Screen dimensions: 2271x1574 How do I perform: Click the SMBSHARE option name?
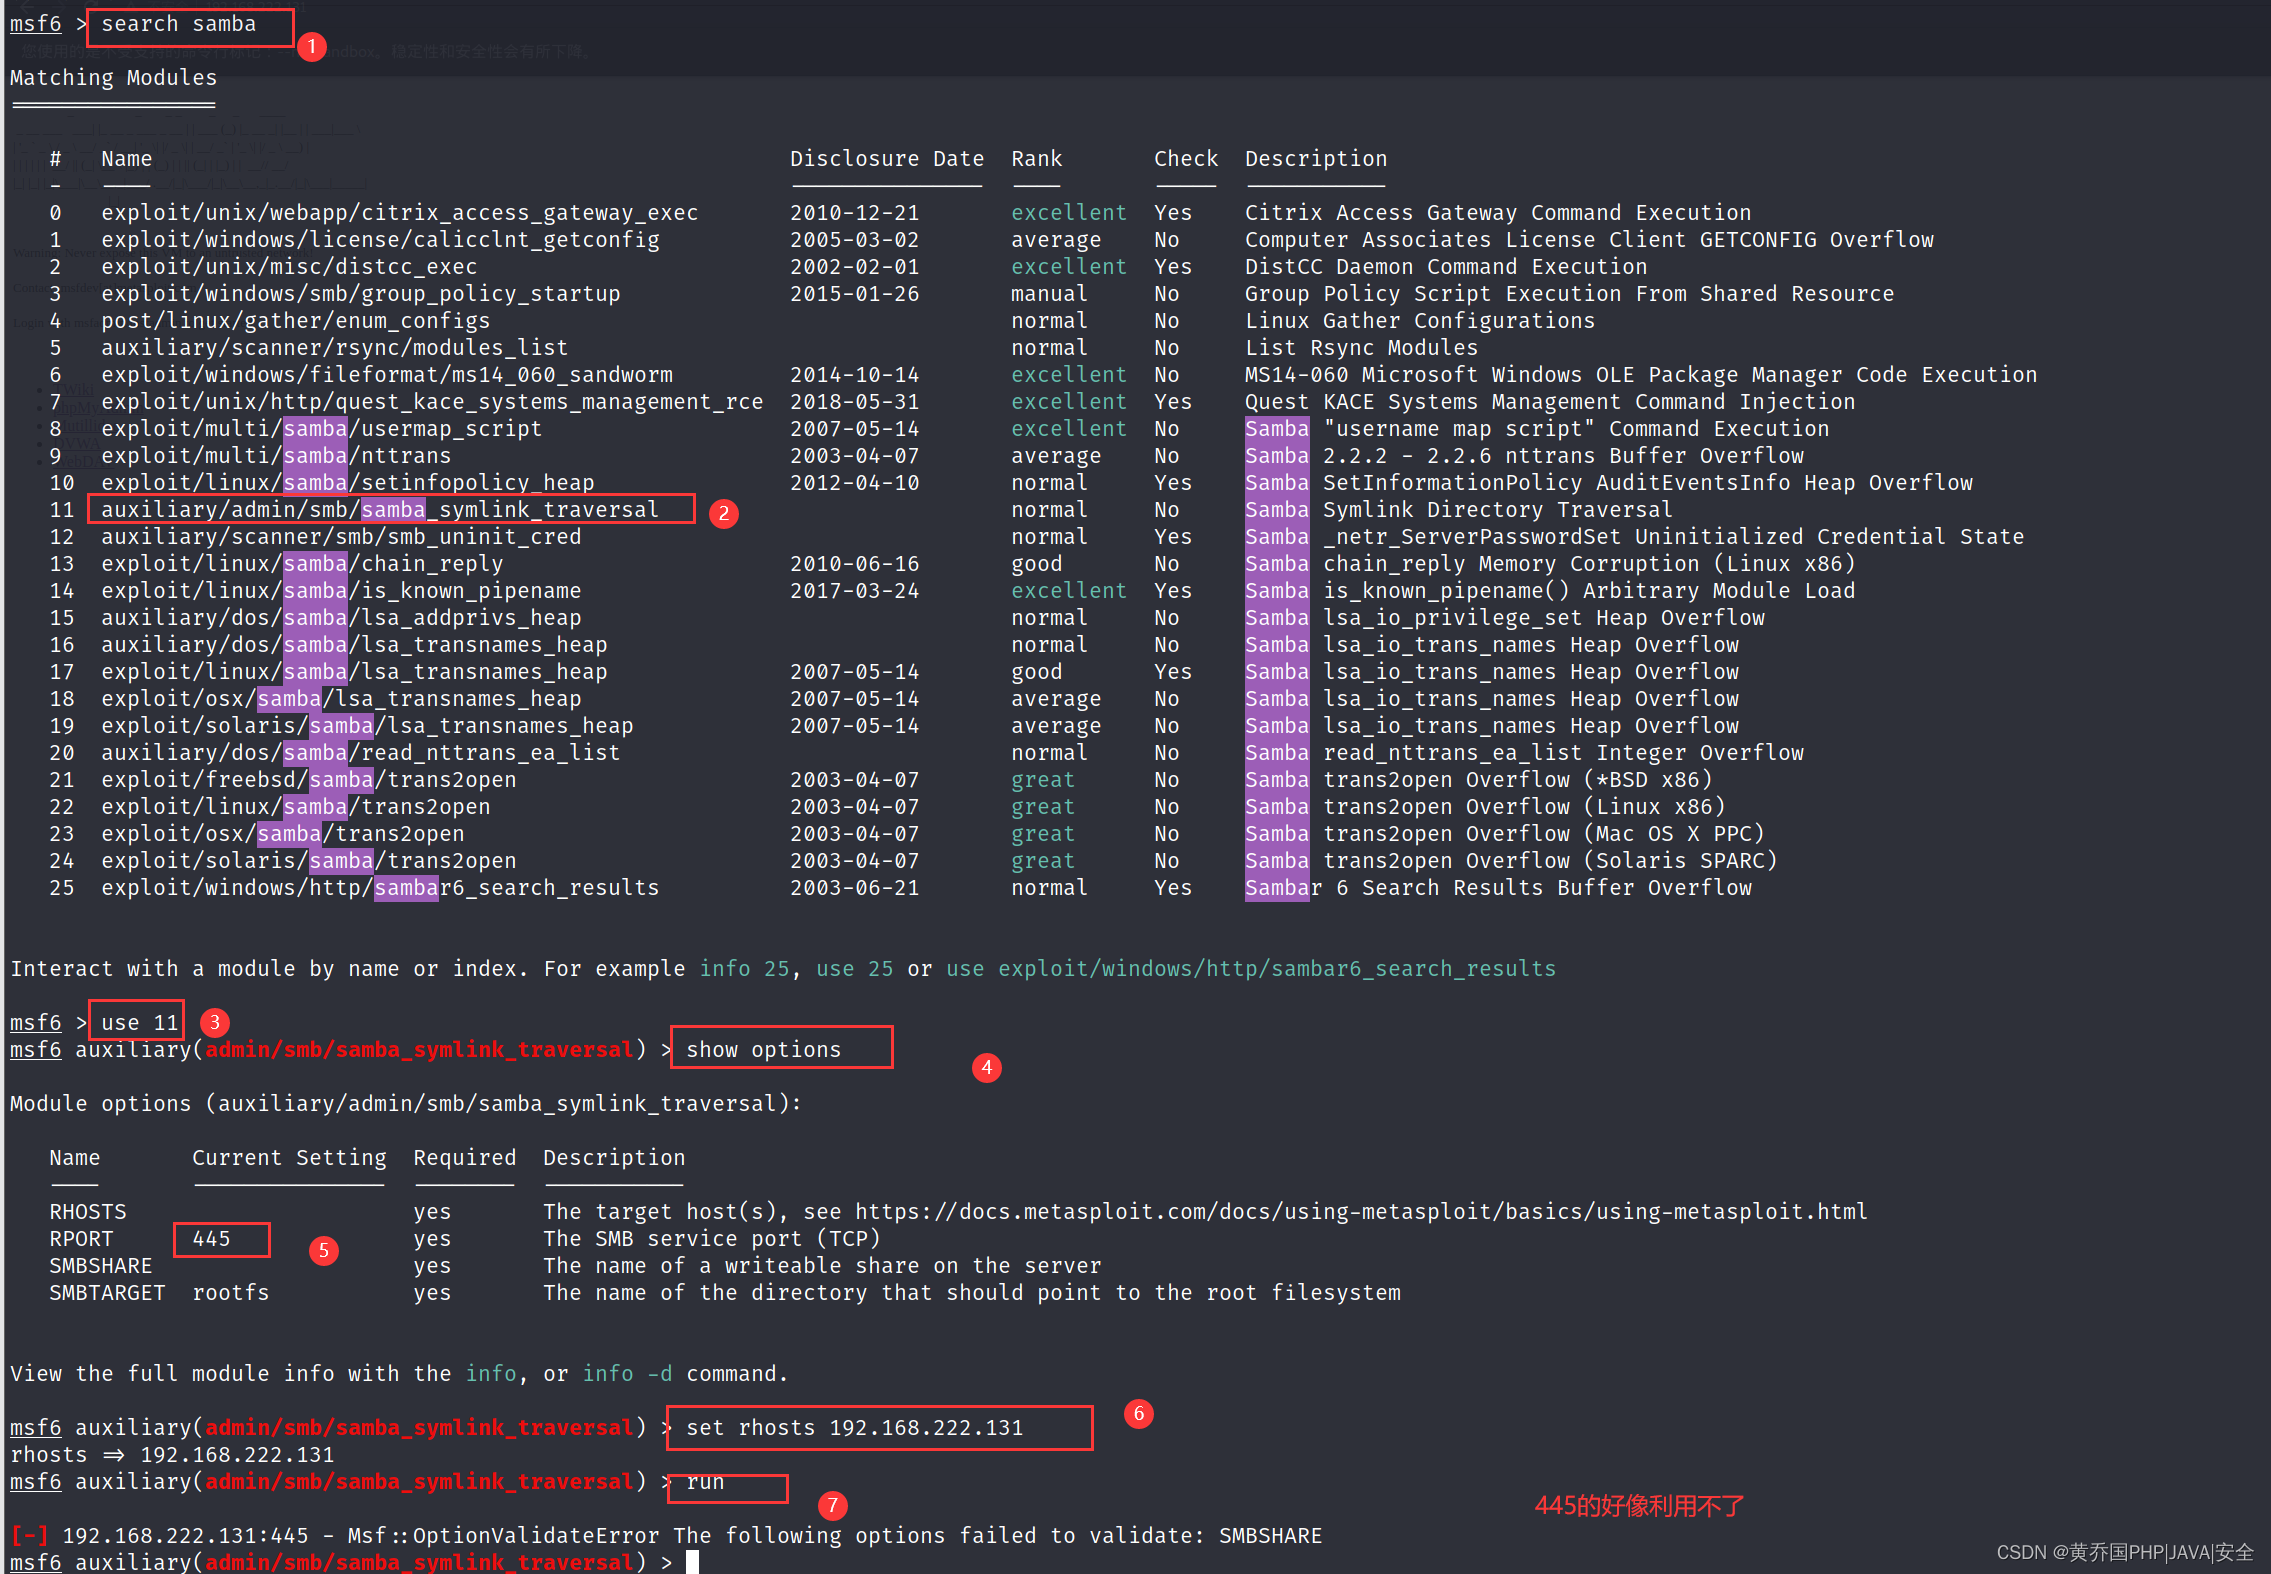tap(101, 1266)
